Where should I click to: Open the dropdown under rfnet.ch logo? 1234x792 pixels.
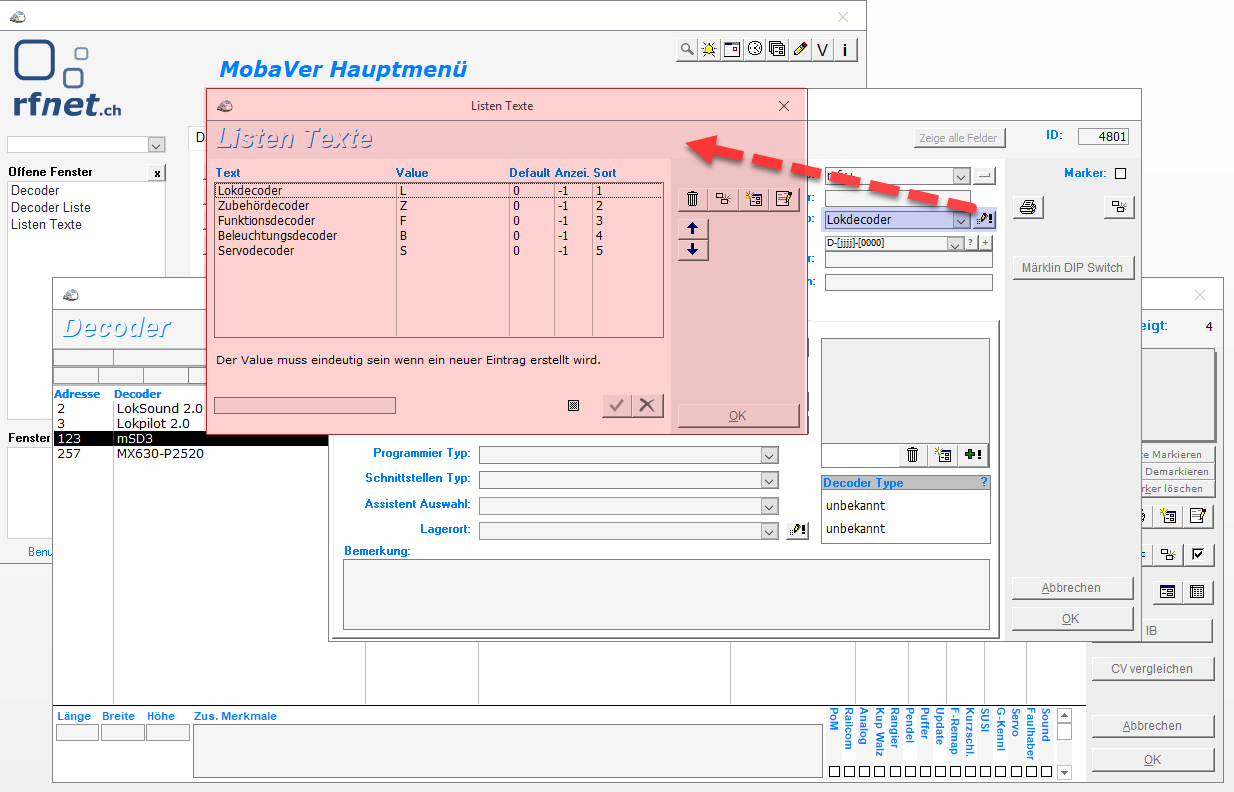click(155, 144)
